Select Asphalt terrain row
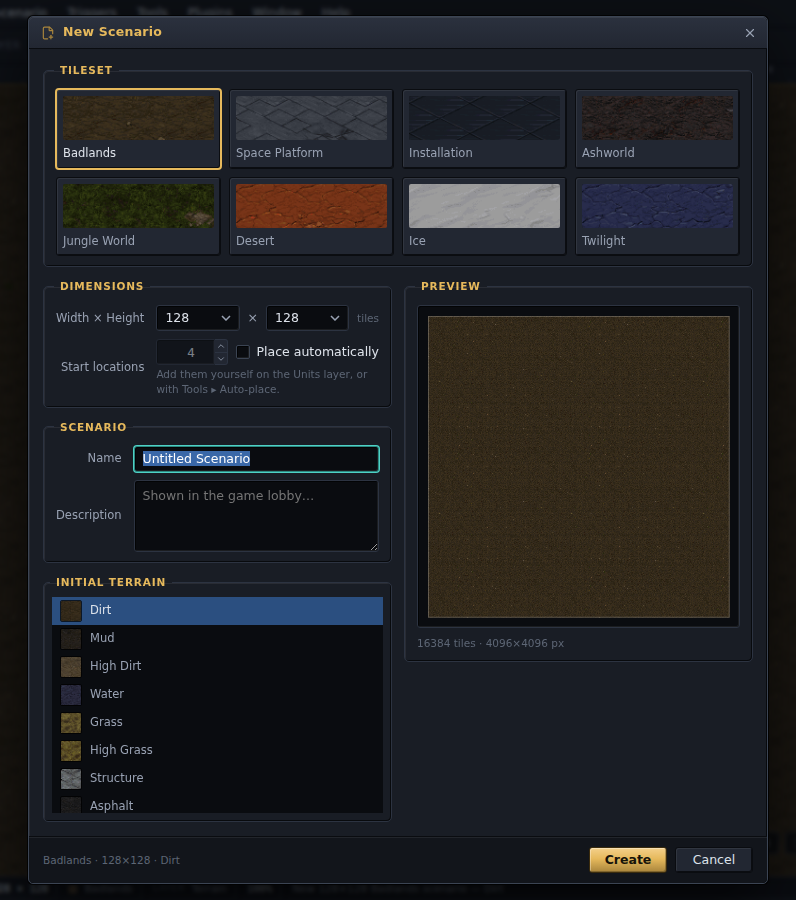 (x=218, y=804)
